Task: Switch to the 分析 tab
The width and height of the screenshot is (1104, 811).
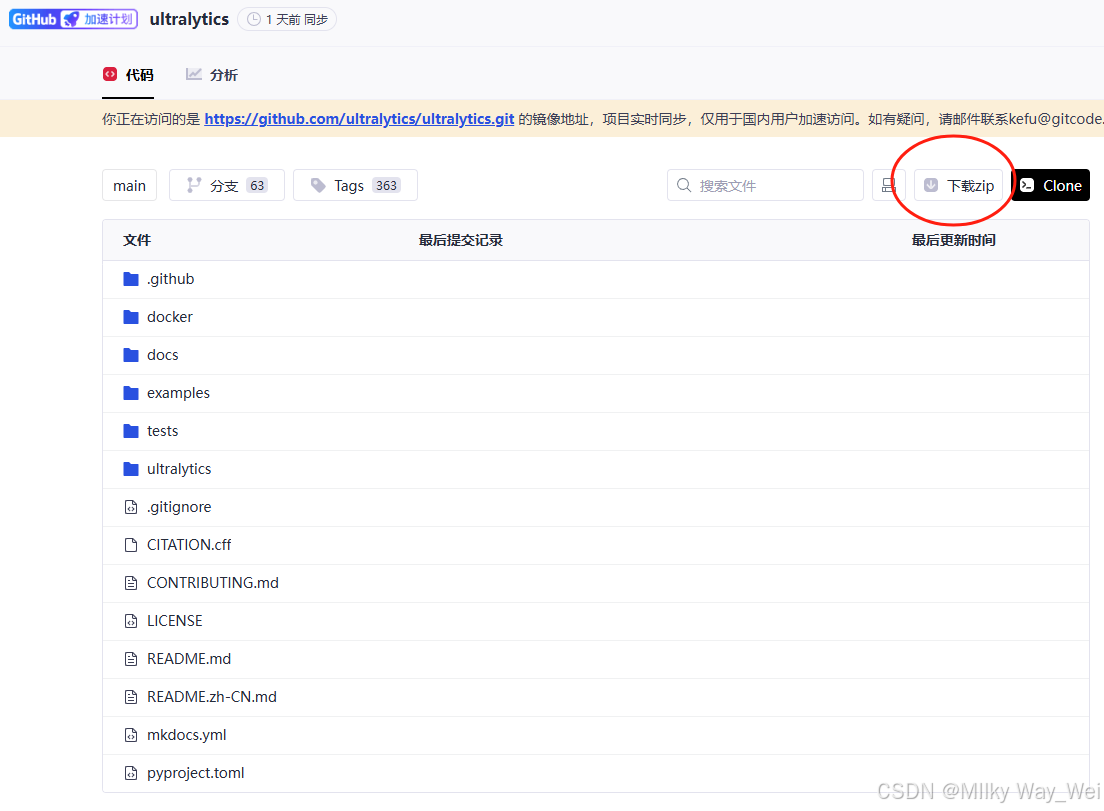Action: point(211,75)
